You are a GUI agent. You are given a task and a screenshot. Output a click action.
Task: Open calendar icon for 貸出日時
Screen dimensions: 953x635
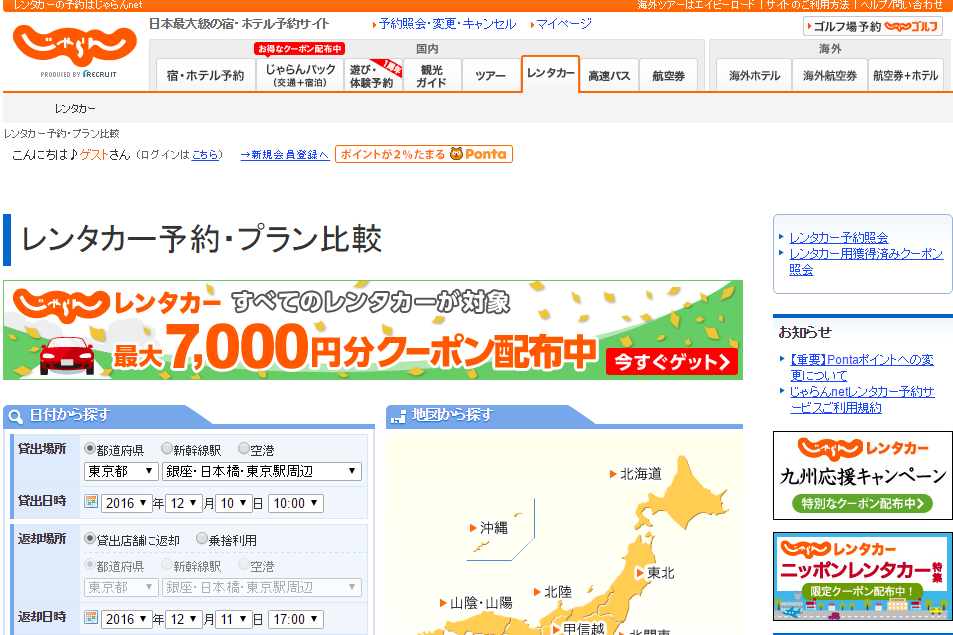[x=91, y=501]
